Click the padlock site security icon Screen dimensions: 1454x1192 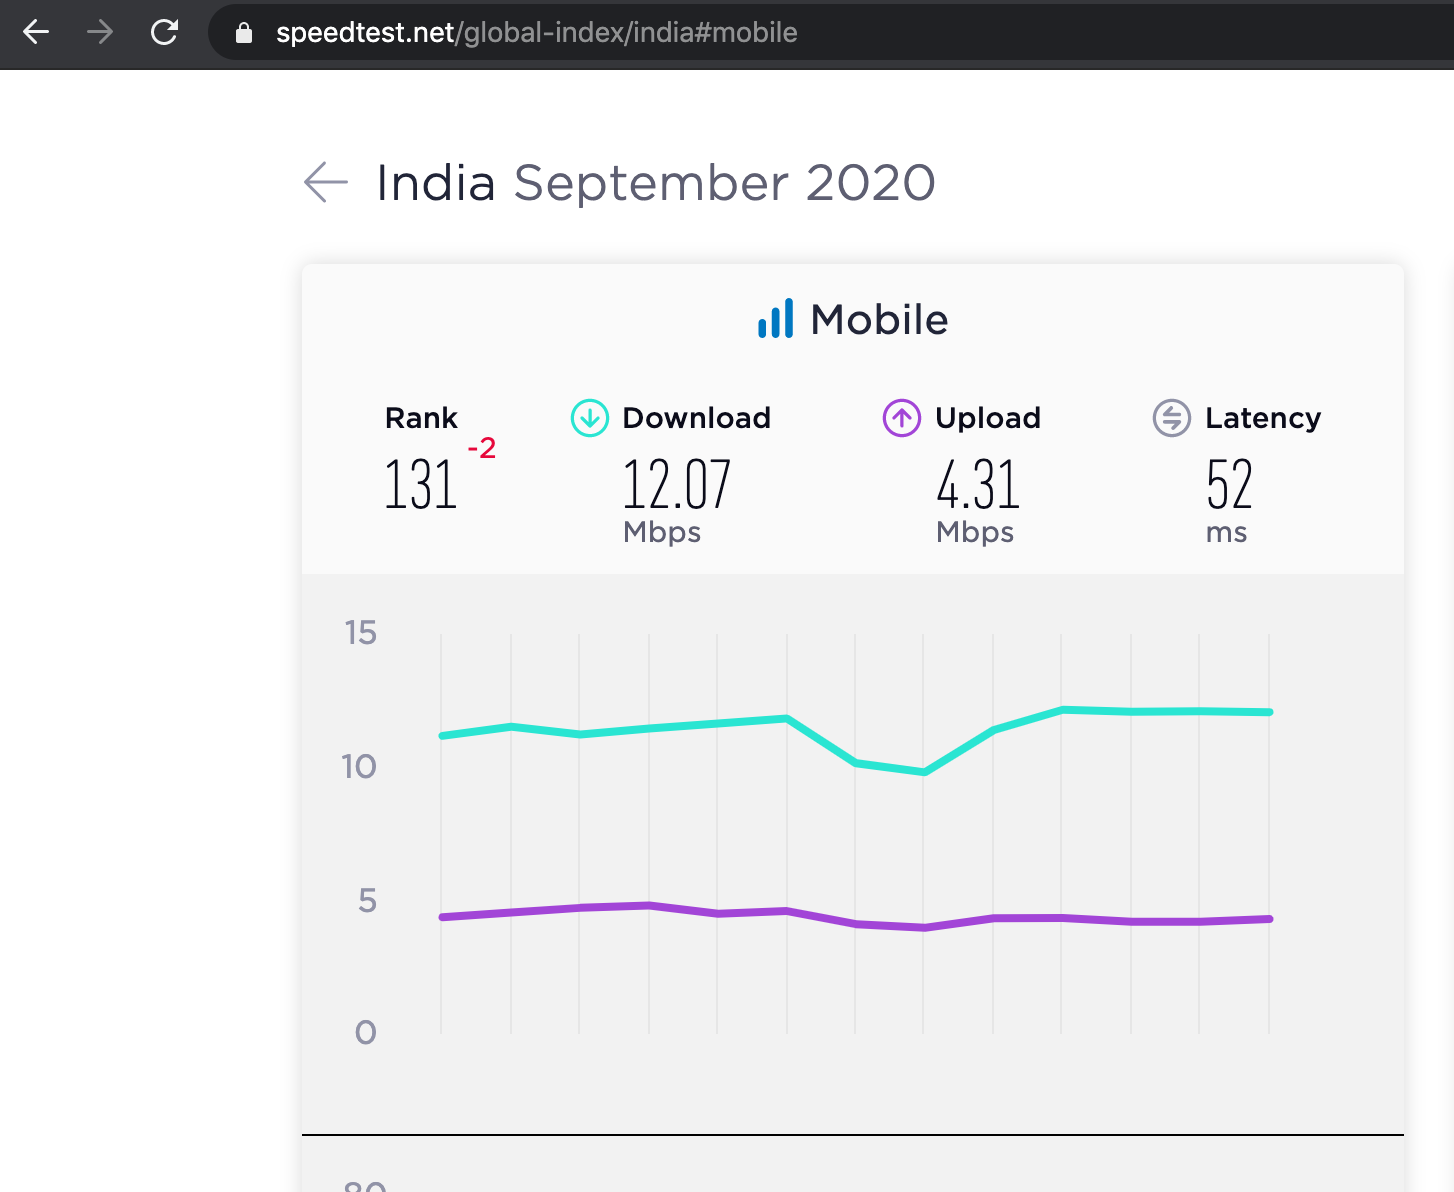click(243, 33)
